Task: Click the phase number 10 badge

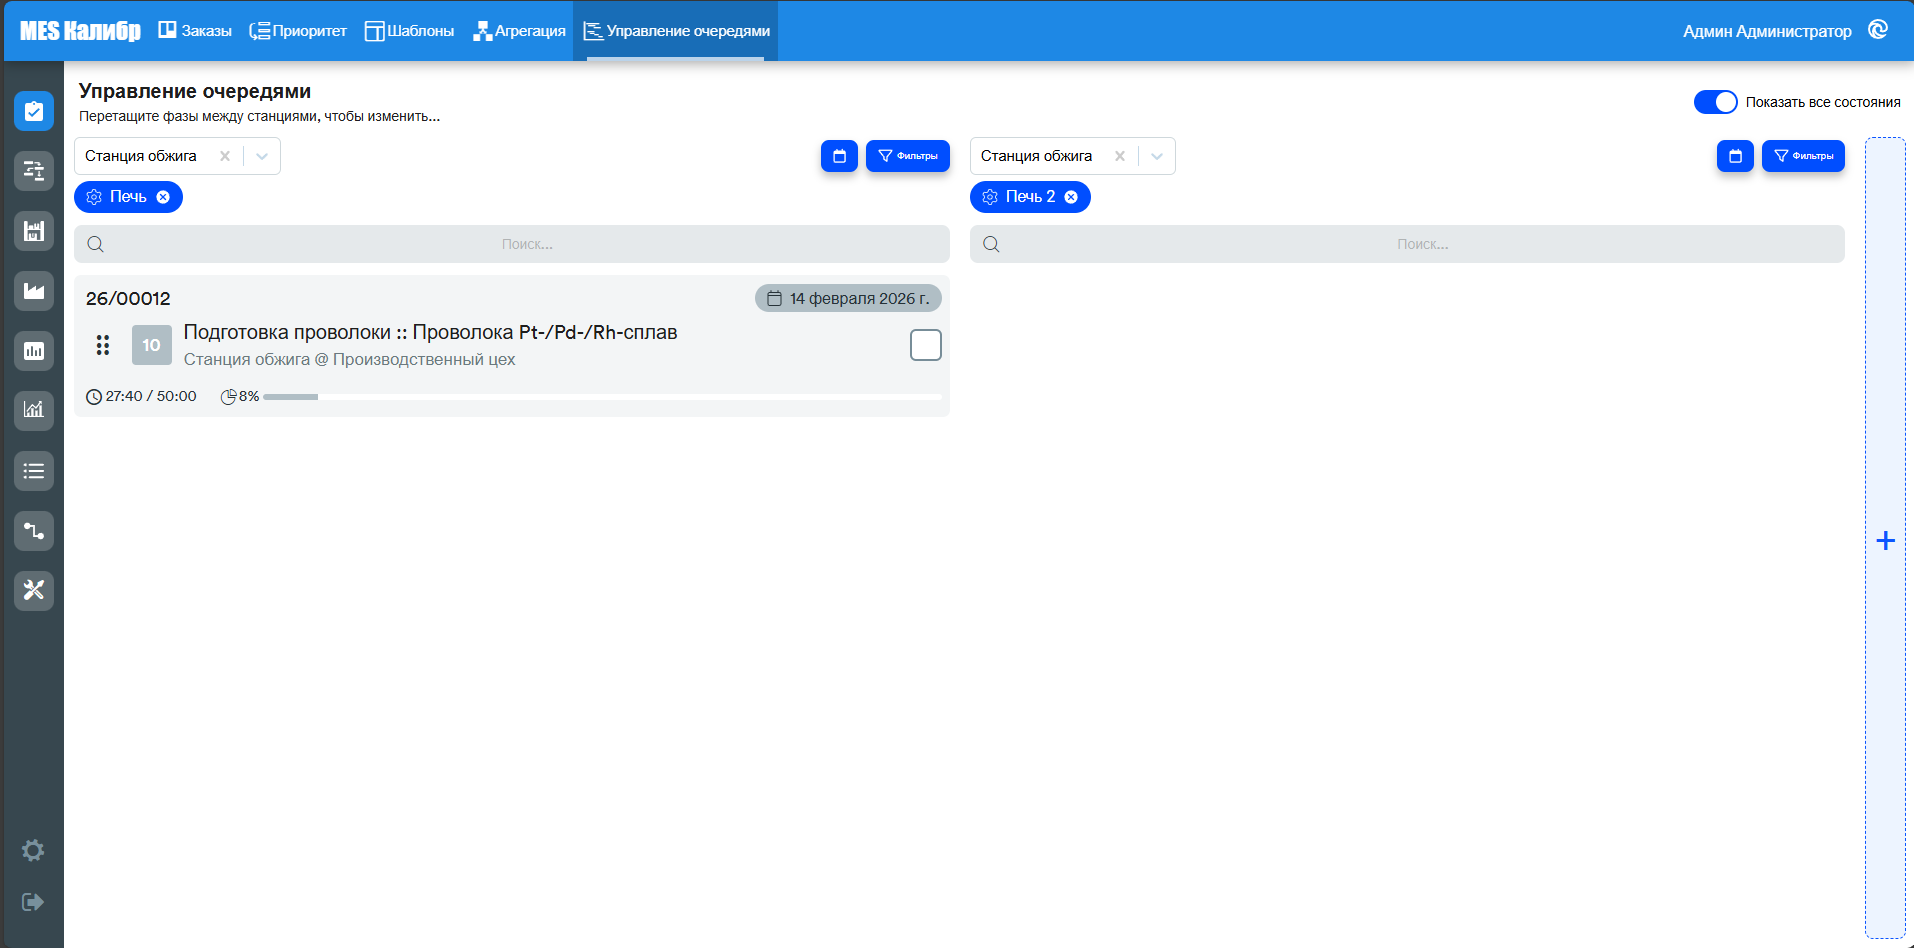Action: (151, 345)
